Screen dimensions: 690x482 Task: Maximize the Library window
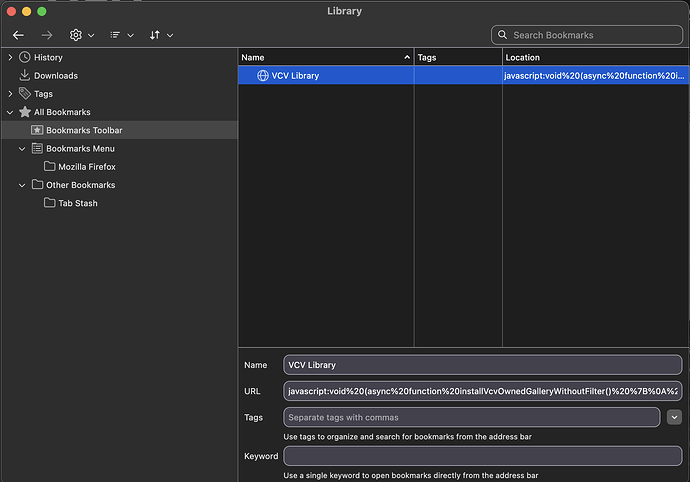click(x=41, y=11)
